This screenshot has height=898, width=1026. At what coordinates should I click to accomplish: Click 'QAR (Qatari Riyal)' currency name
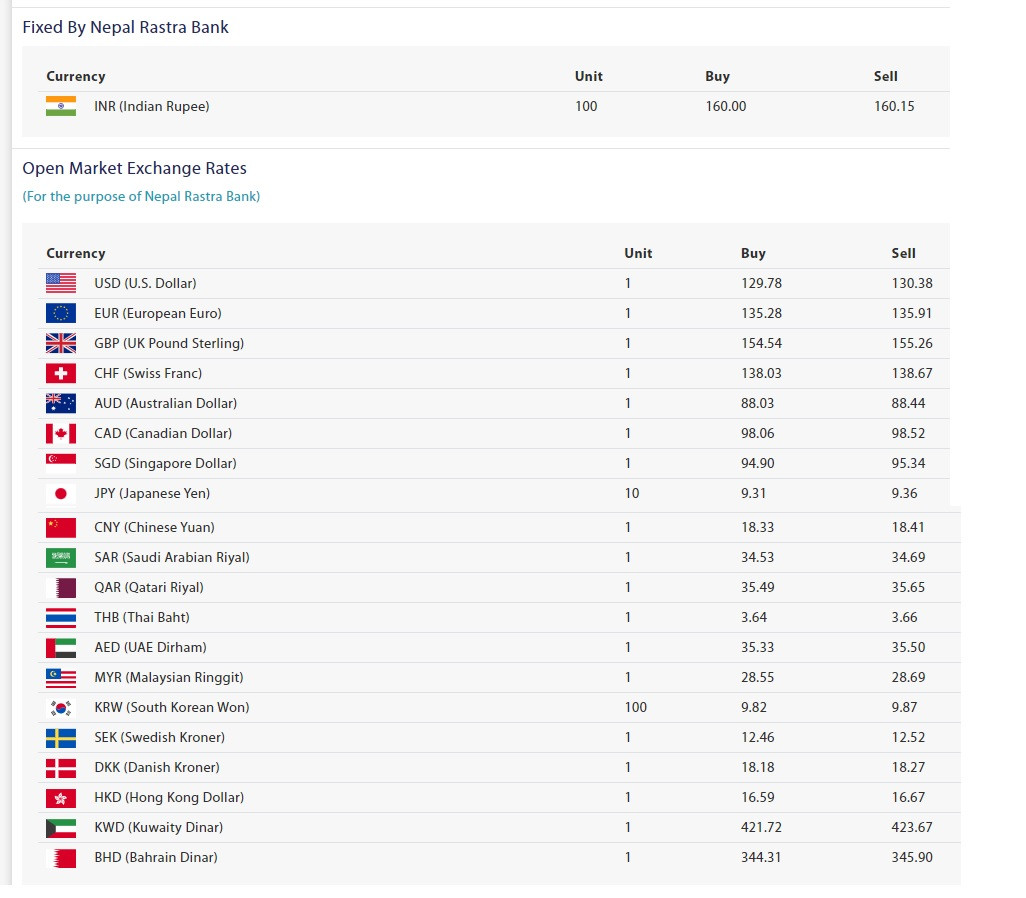(149, 588)
